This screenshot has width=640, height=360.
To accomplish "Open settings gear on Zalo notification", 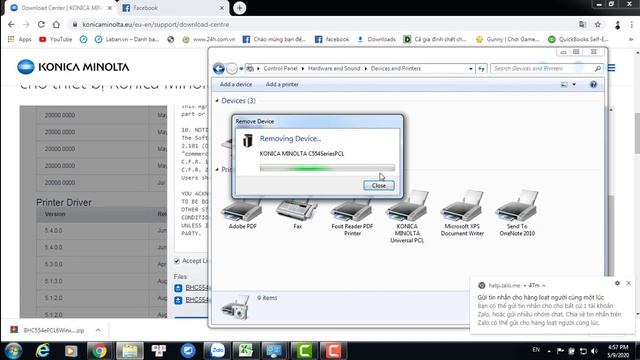I will [x=617, y=283].
